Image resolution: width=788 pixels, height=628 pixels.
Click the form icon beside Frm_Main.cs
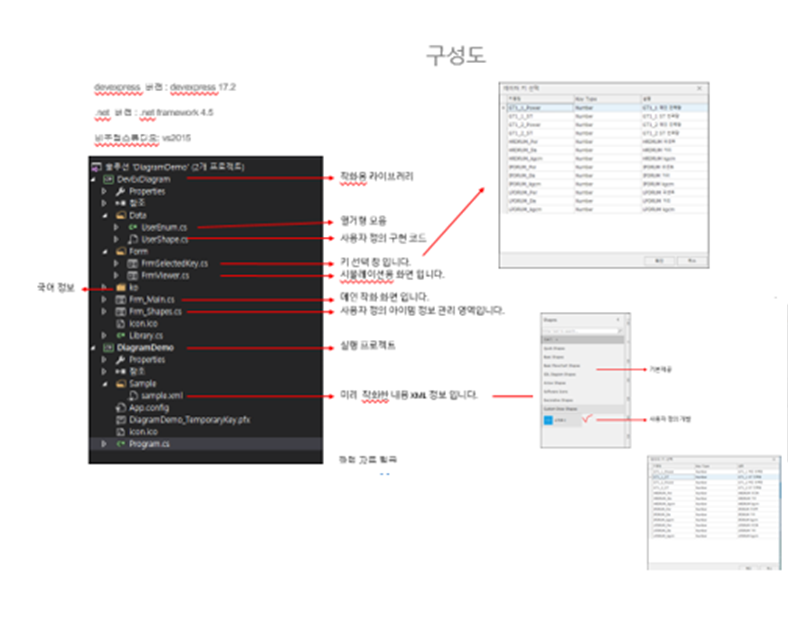[x=121, y=299]
